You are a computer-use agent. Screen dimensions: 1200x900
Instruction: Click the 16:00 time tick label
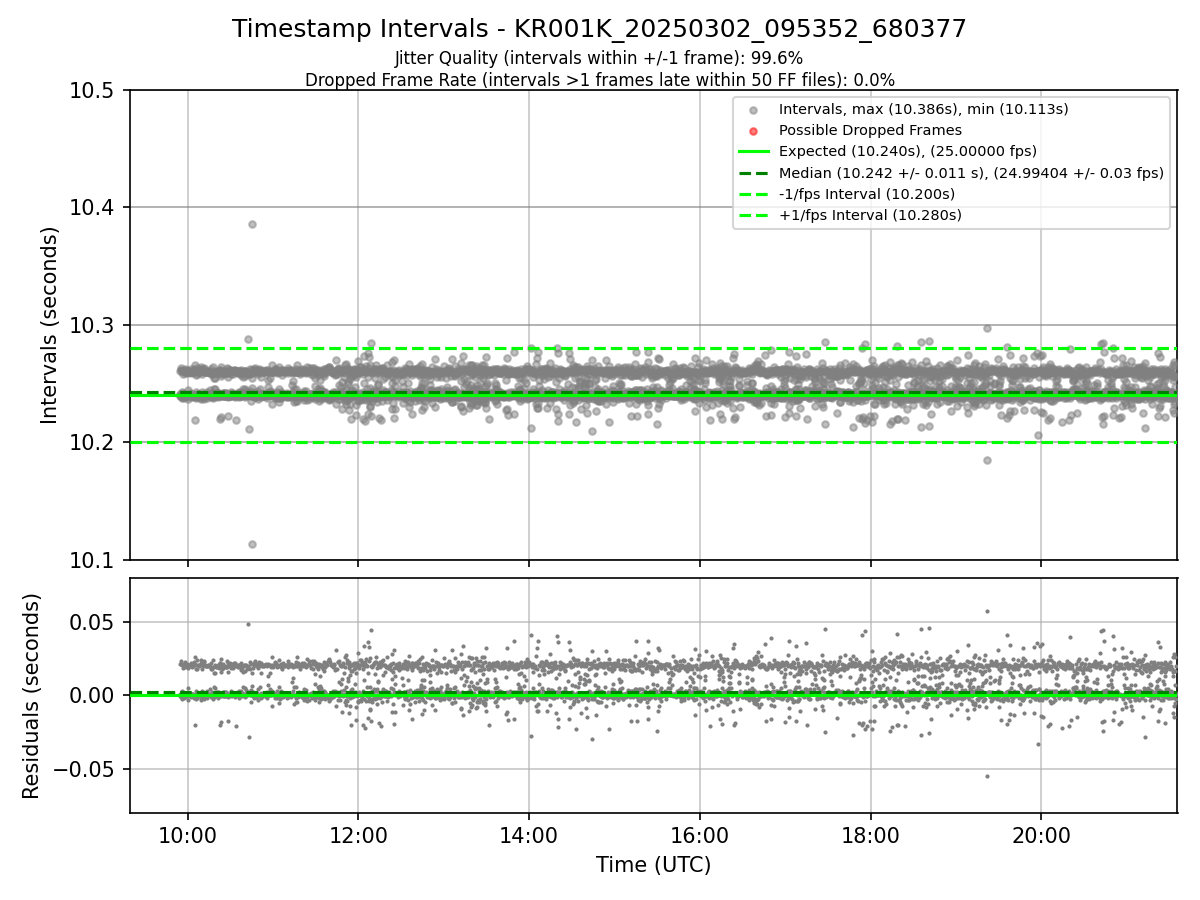[x=700, y=835]
